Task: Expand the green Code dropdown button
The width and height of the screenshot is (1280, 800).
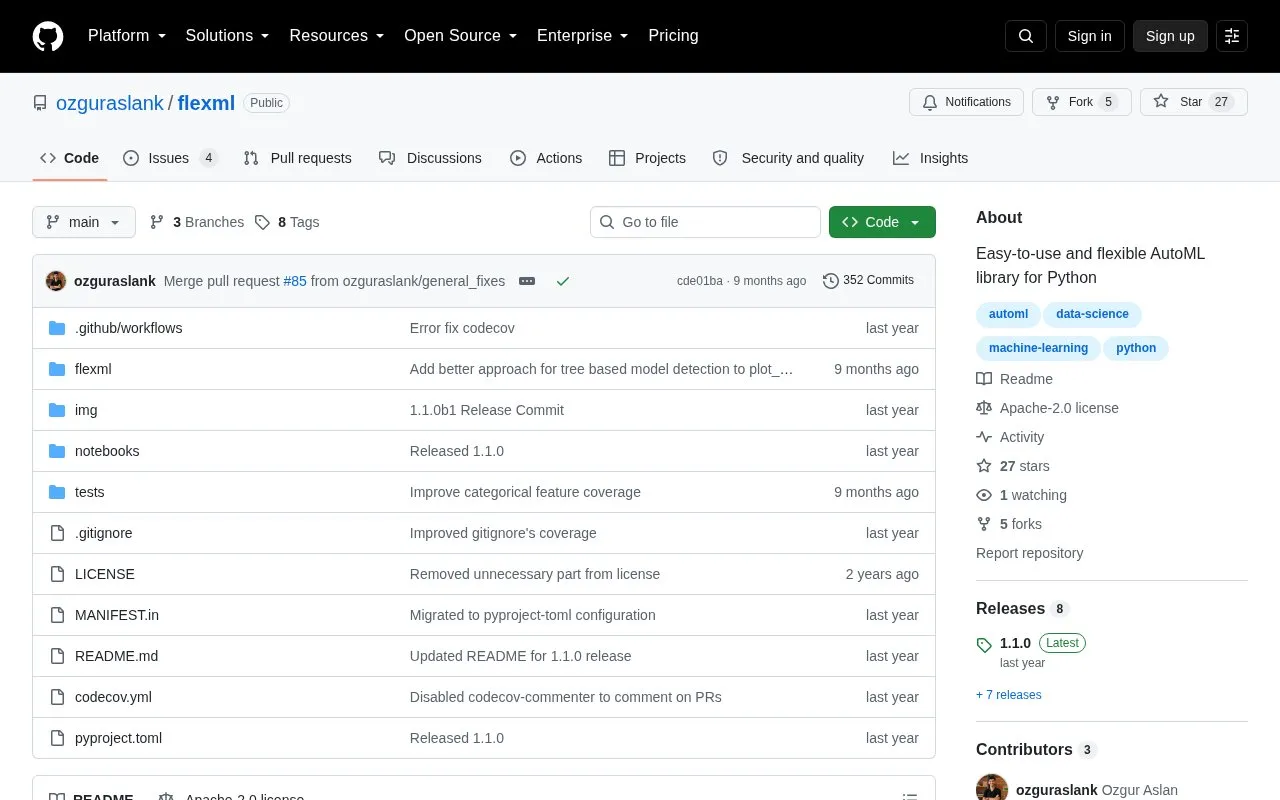Action: coord(882,222)
